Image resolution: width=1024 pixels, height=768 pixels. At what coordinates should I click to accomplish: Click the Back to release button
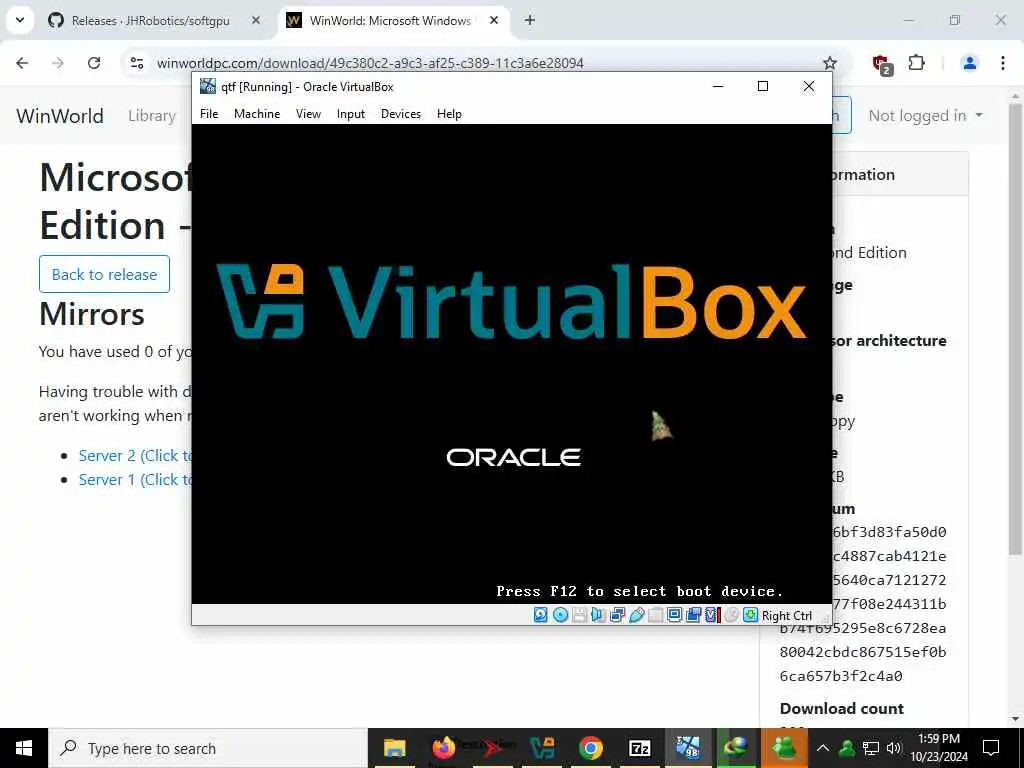coord(104,274)
